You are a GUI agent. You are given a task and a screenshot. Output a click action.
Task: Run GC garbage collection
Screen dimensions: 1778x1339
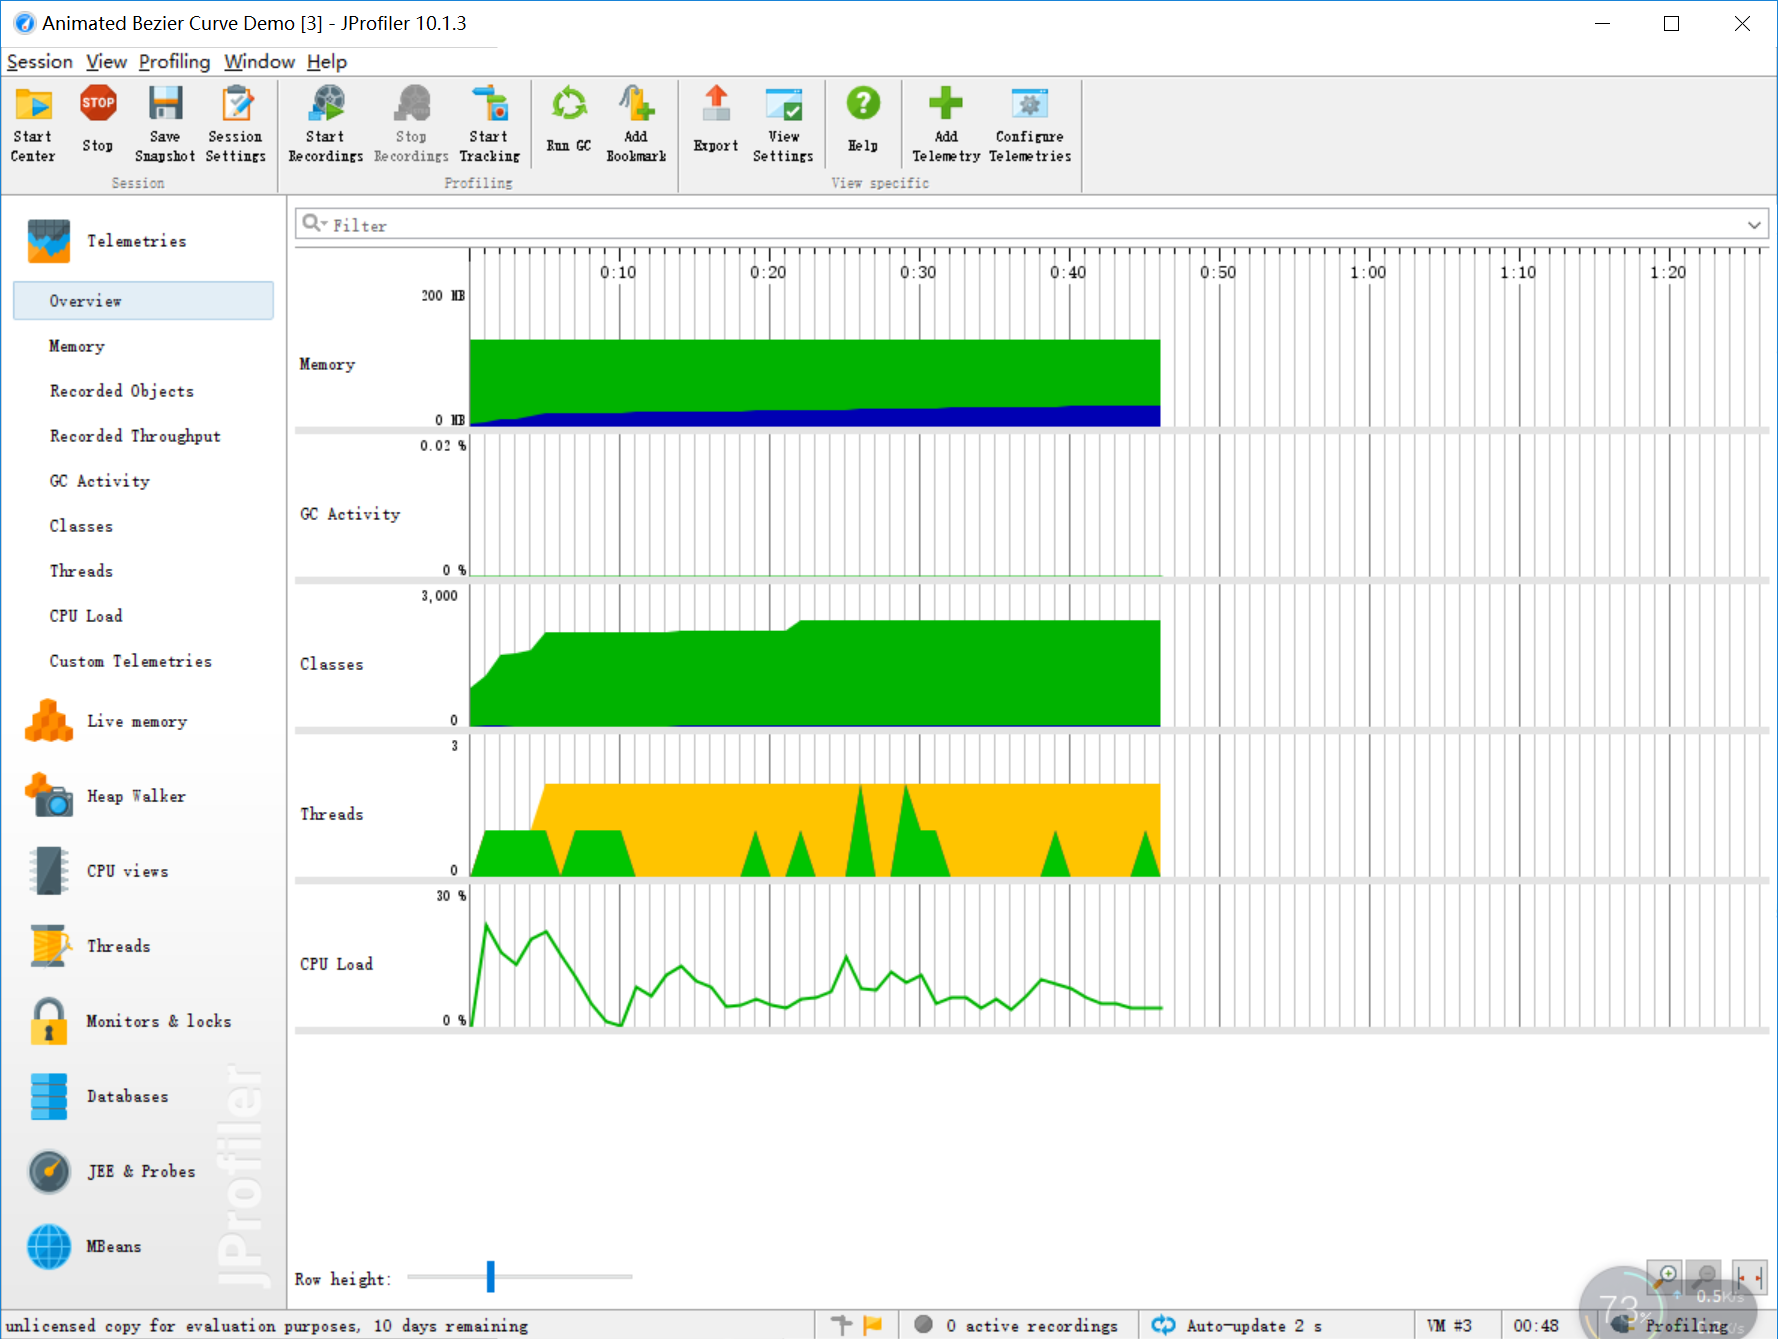coord(569,120)
